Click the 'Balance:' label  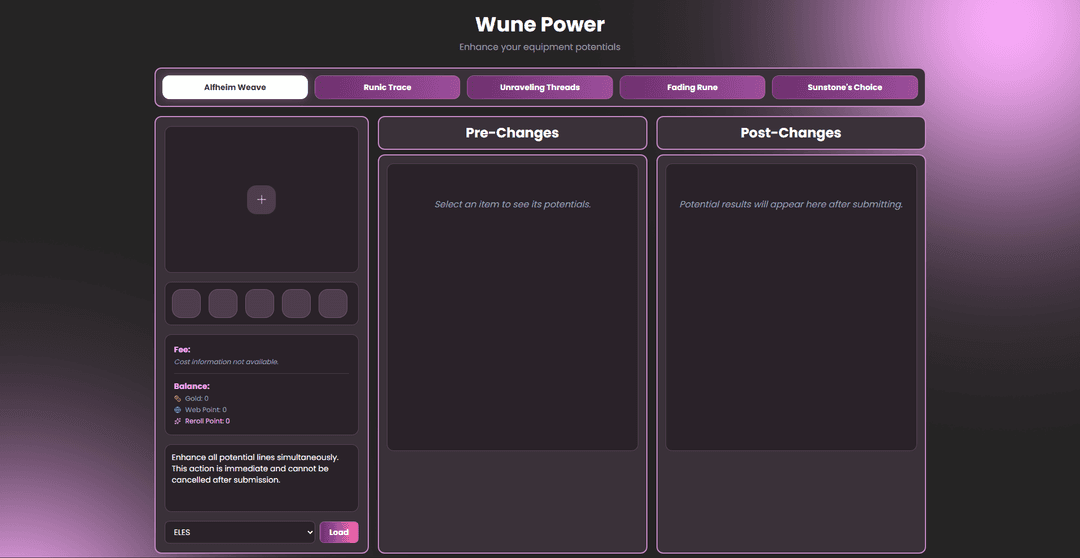coord(191,386)
